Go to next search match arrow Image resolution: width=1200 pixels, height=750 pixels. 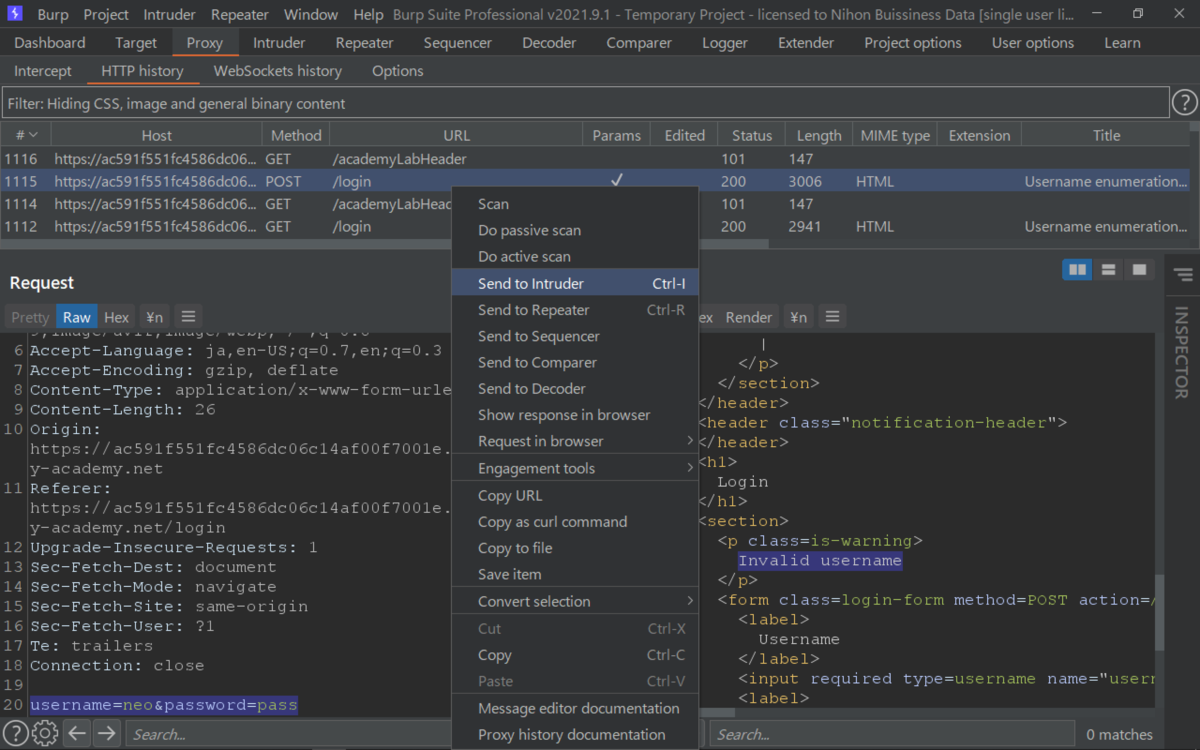tap(106, 734)
